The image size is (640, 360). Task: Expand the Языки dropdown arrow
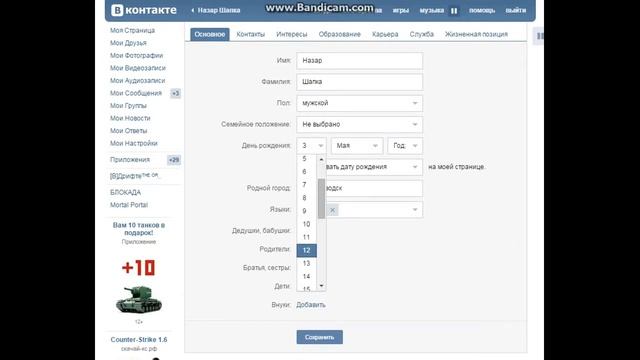click(x=415, y=210)
